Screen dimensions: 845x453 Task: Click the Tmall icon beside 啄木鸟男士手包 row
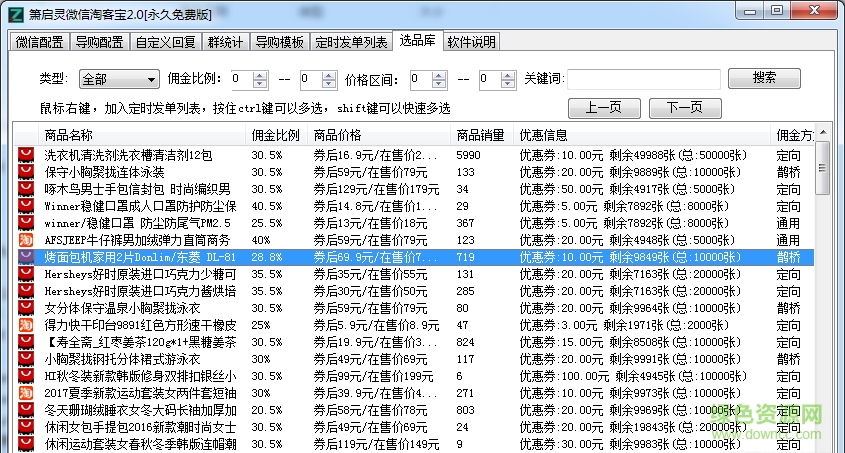[x=25, y=189]
